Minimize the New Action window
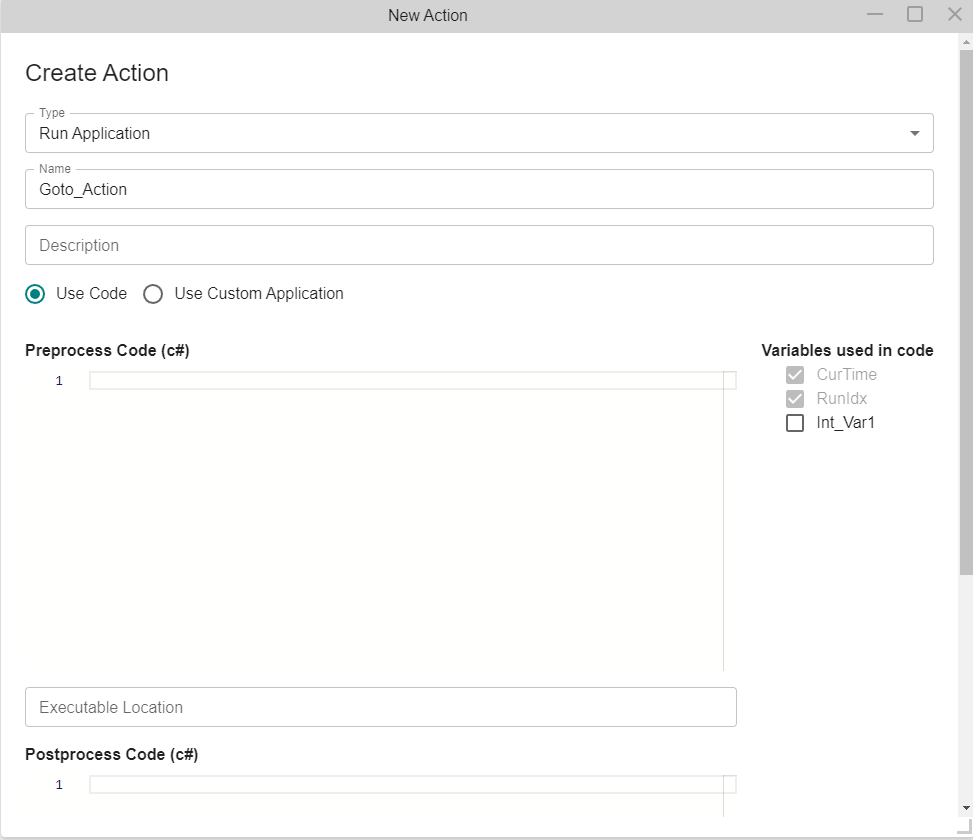Viewport: 973px width, 840px height. (875, 14)
